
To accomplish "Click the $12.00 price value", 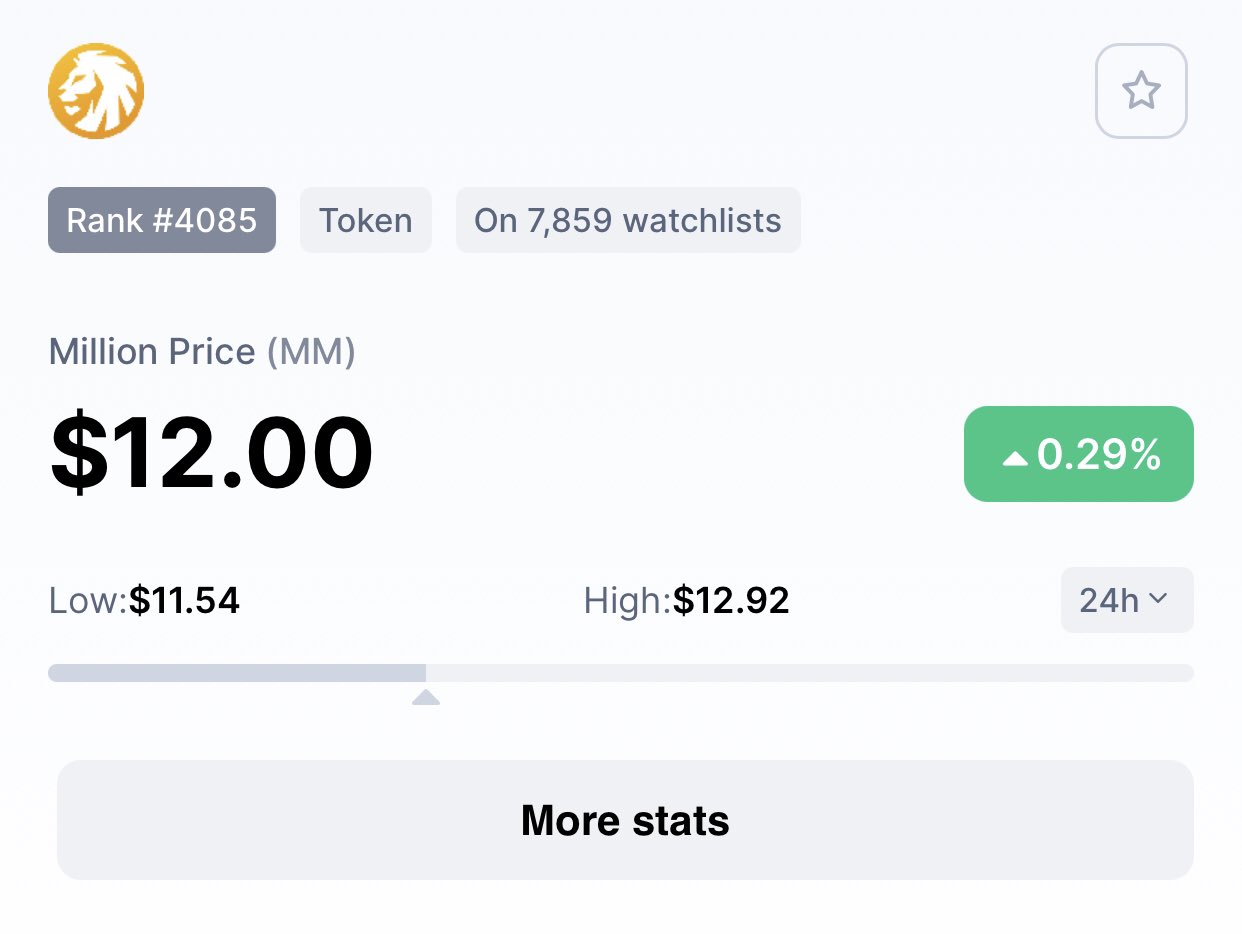I will pyautogui.click(x=212, y=454).
